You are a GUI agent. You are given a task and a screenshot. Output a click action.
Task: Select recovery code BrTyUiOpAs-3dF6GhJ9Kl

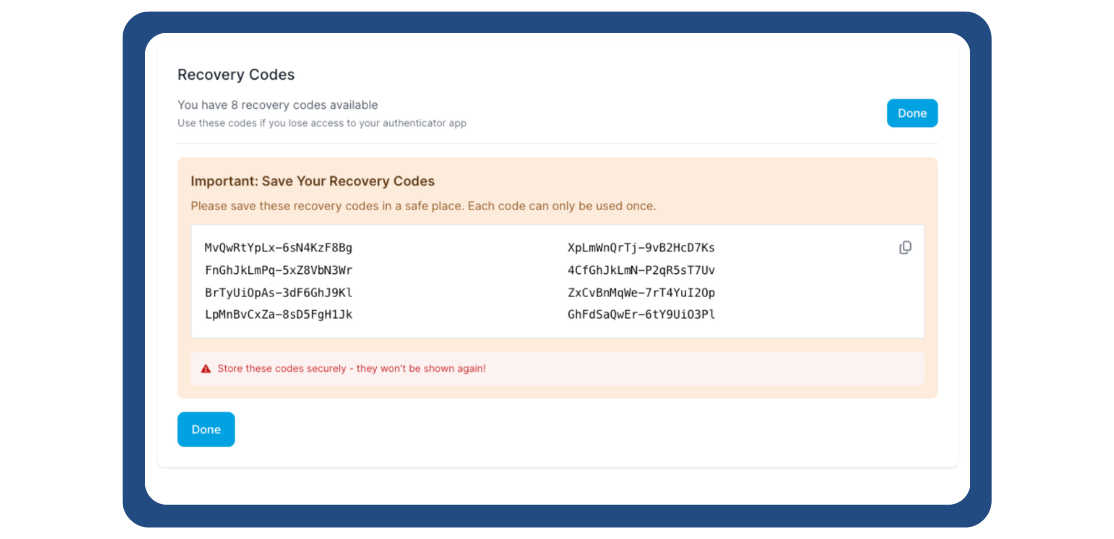coord(278,293)
